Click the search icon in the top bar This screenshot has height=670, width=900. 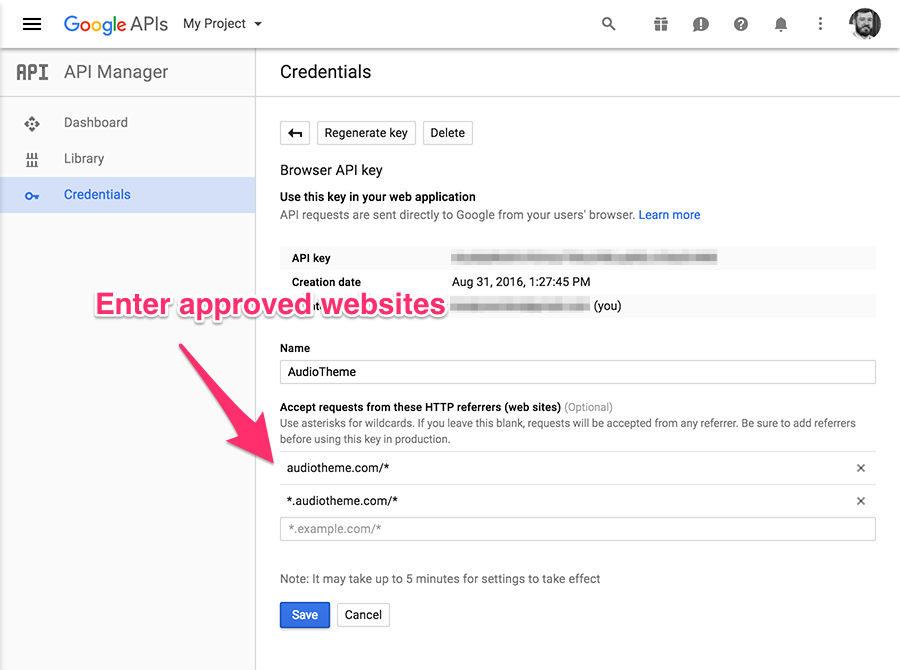click(x=609, y=24)
